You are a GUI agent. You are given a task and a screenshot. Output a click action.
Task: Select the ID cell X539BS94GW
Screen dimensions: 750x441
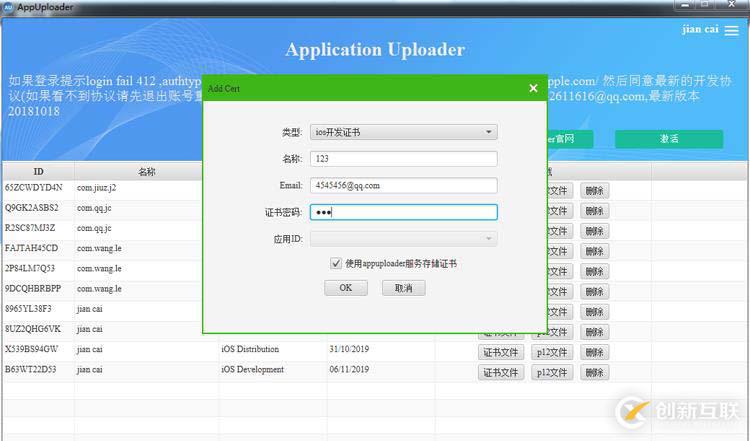pos(32,349)
